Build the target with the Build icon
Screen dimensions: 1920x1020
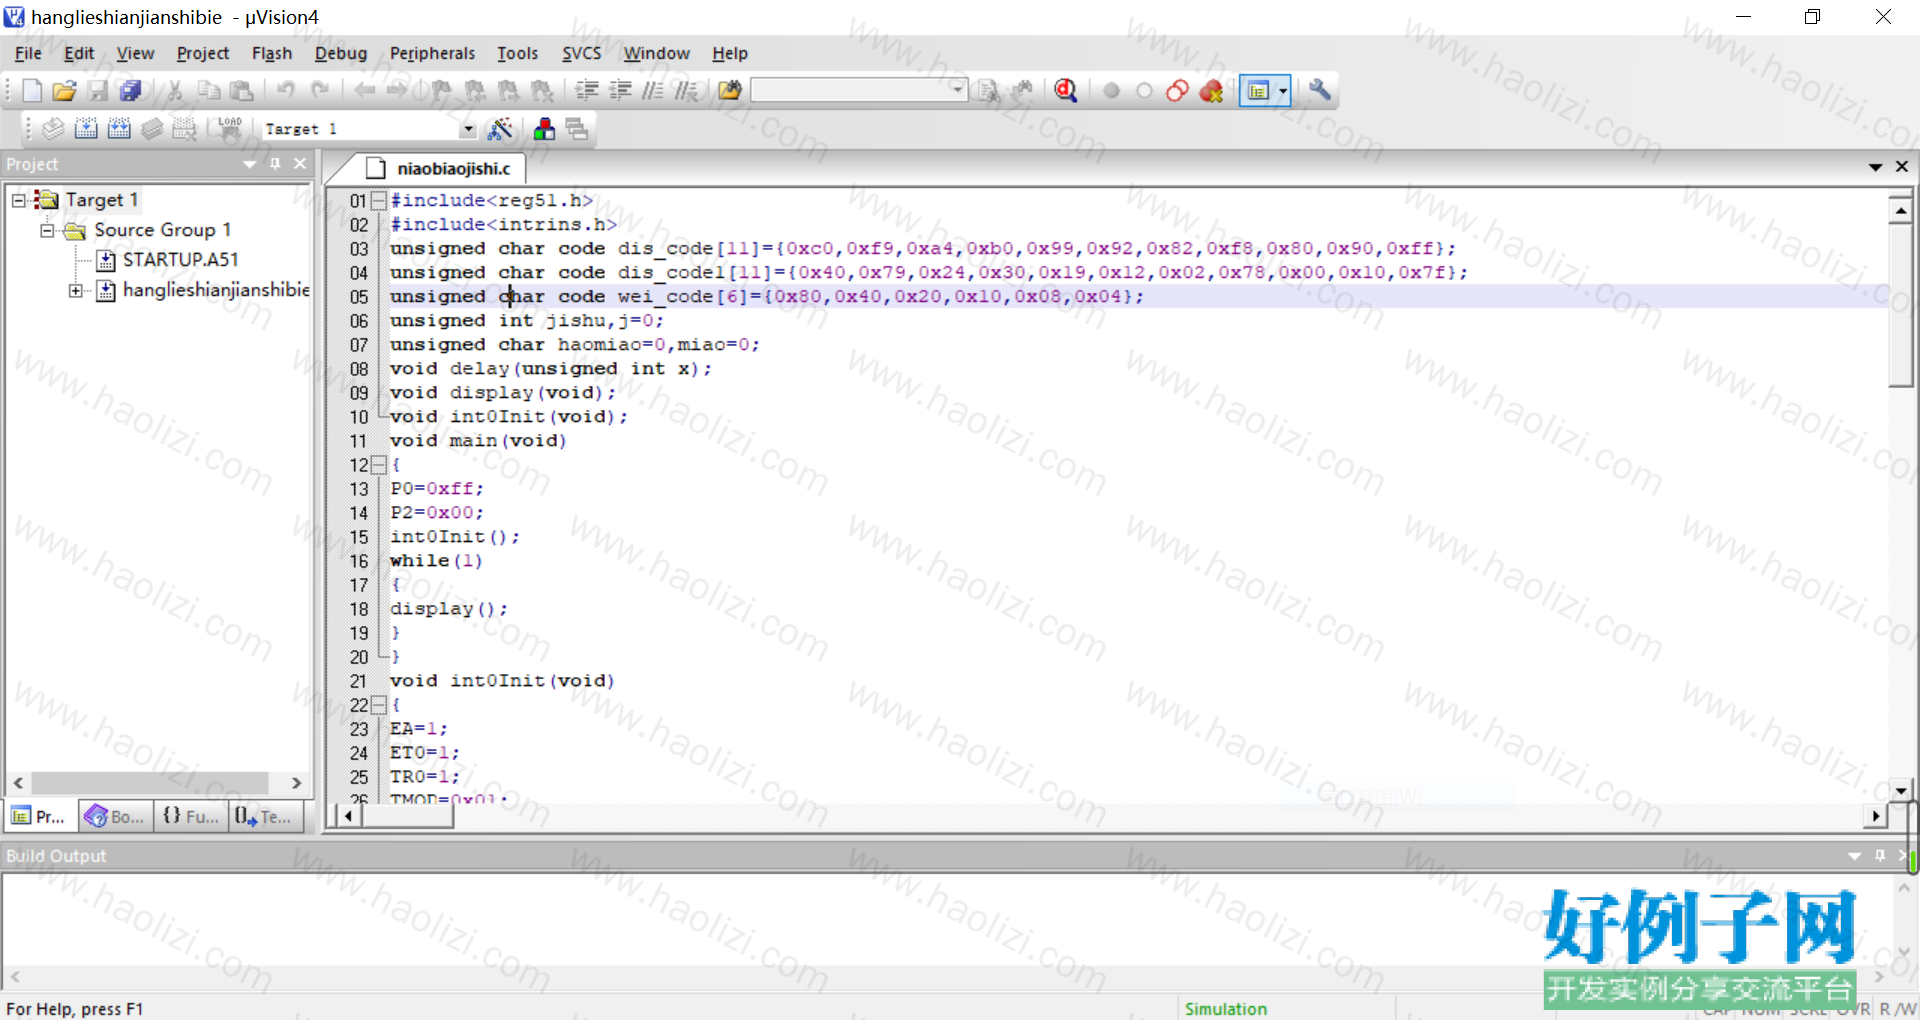86,129
